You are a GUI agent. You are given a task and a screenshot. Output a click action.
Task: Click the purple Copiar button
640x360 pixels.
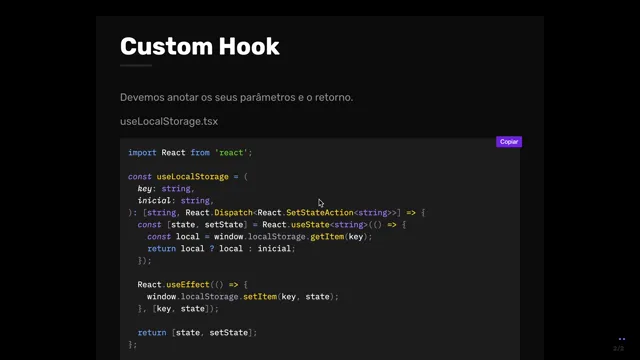point(509,142)
